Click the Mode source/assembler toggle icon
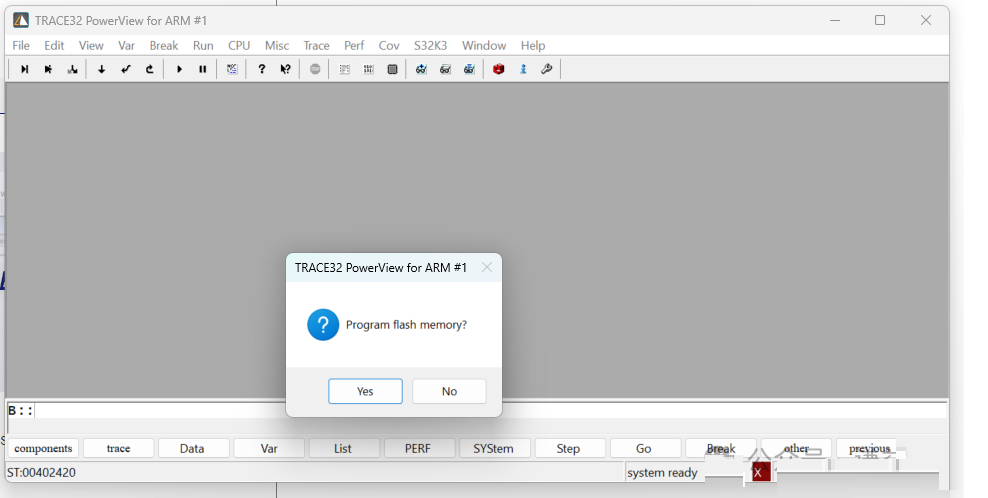Image resolution: width=988 pixels, height=498 pixels. 232,69
